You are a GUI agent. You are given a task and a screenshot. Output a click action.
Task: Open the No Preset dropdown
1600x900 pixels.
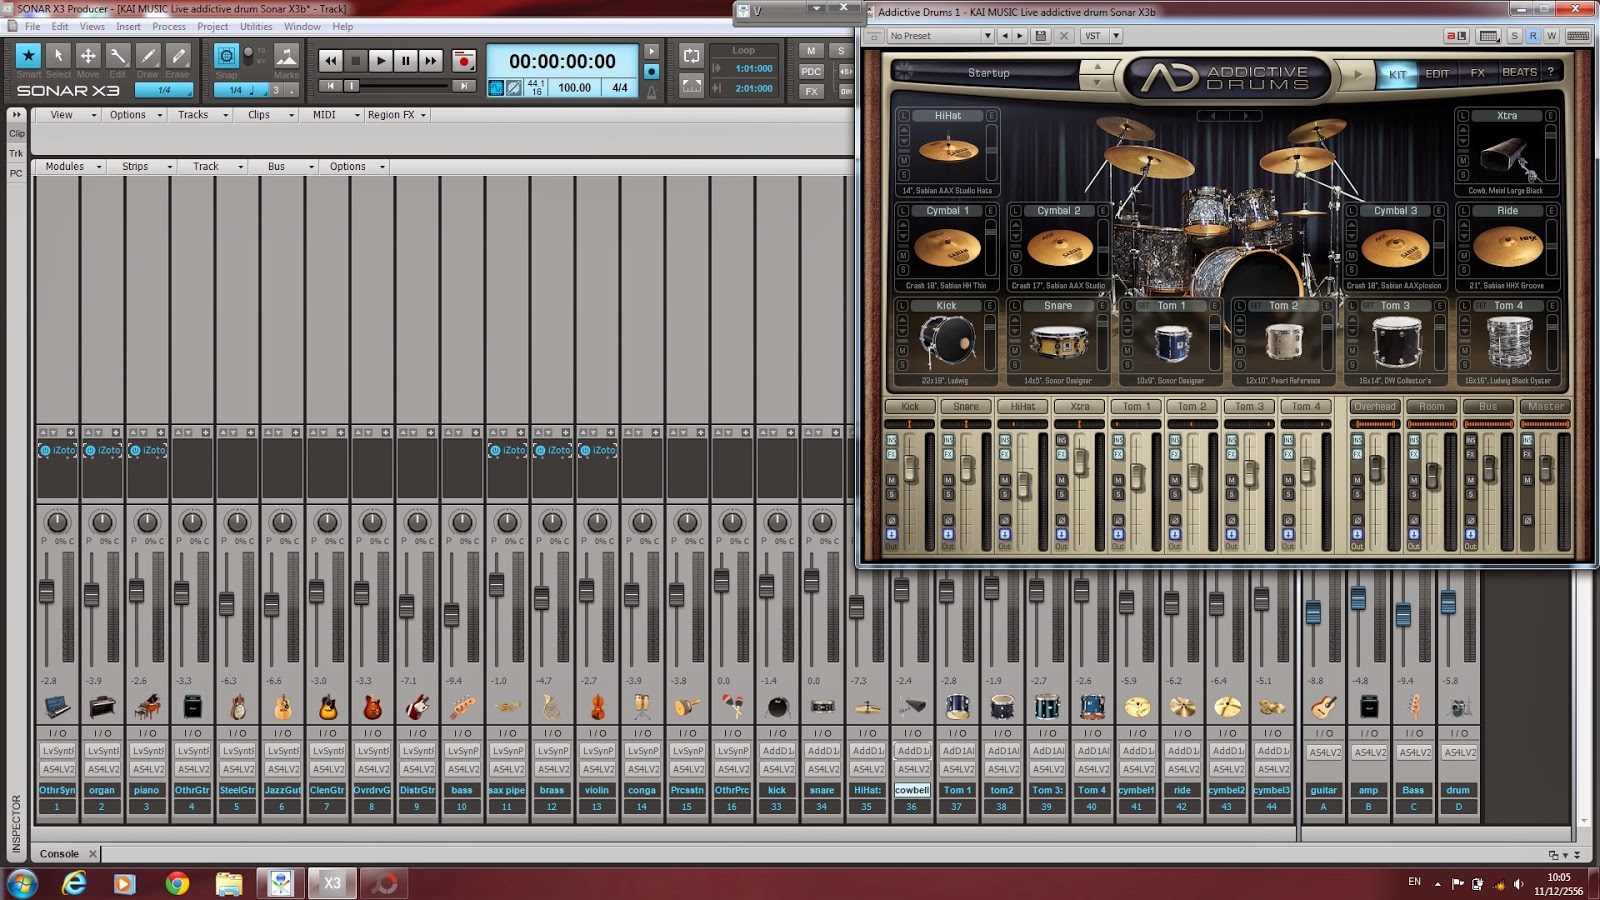(940, 36)
